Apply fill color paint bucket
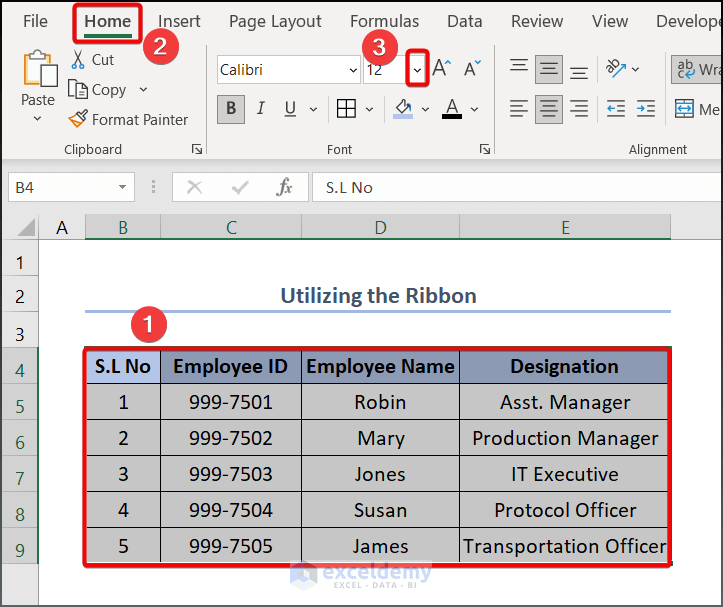The height and width of the screenshot is (607, 723). click(403, 109)
